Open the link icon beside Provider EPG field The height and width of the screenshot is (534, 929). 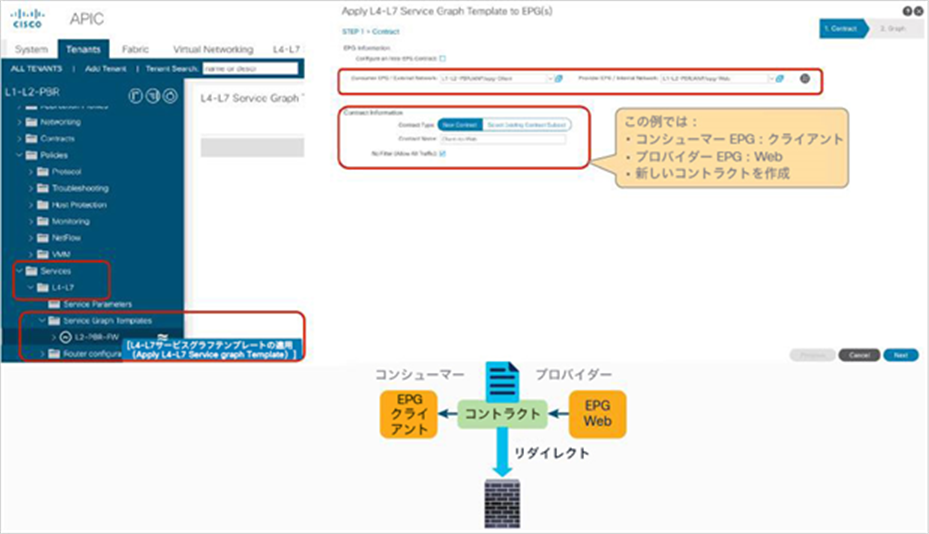click(x=780, y=78)
